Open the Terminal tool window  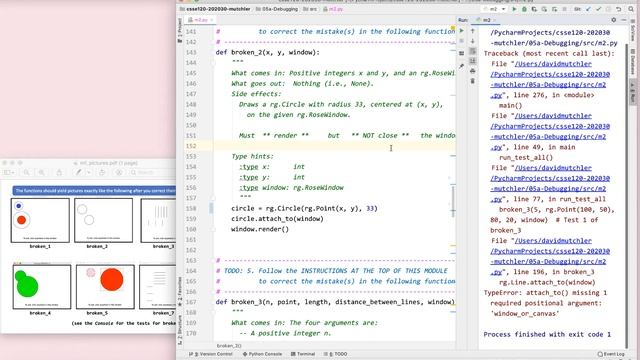pyautogui.click(x=303, y=354)
